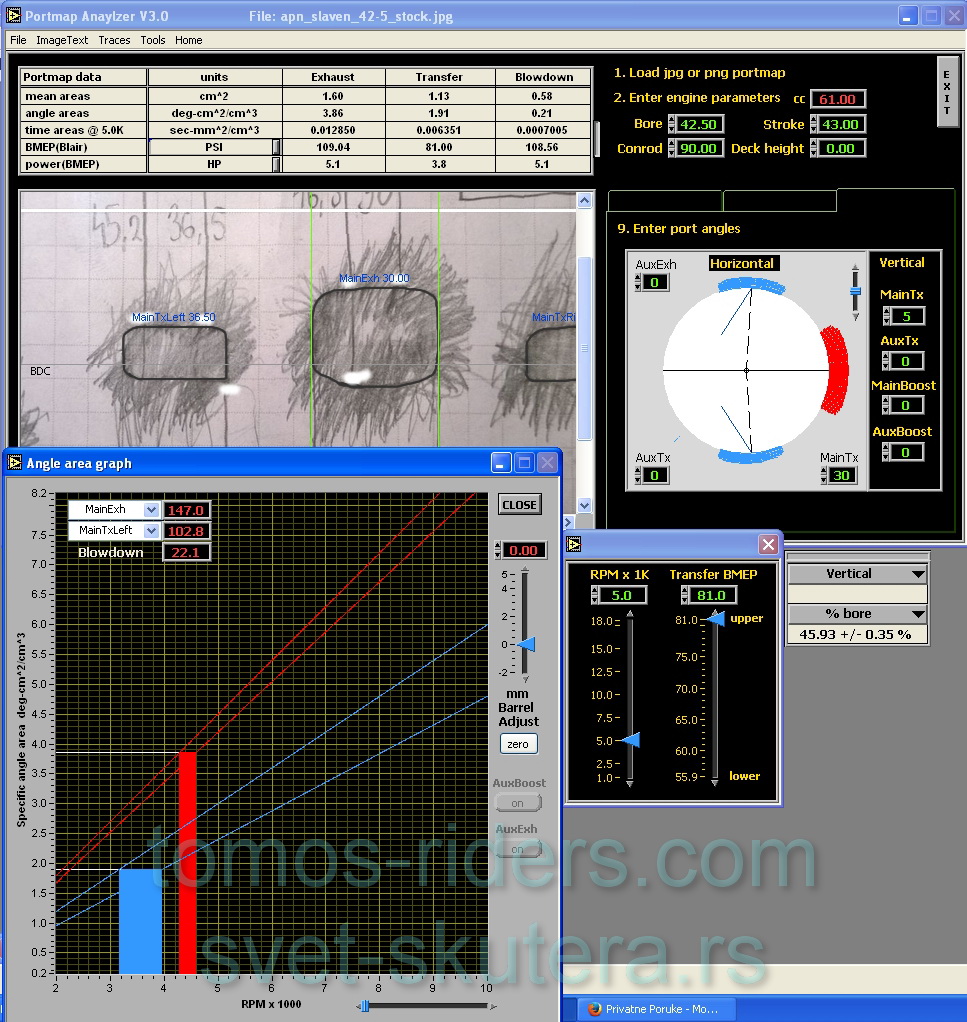Open the % bore dropdown
967x1022 pixels.
click(x=856, y=614)
